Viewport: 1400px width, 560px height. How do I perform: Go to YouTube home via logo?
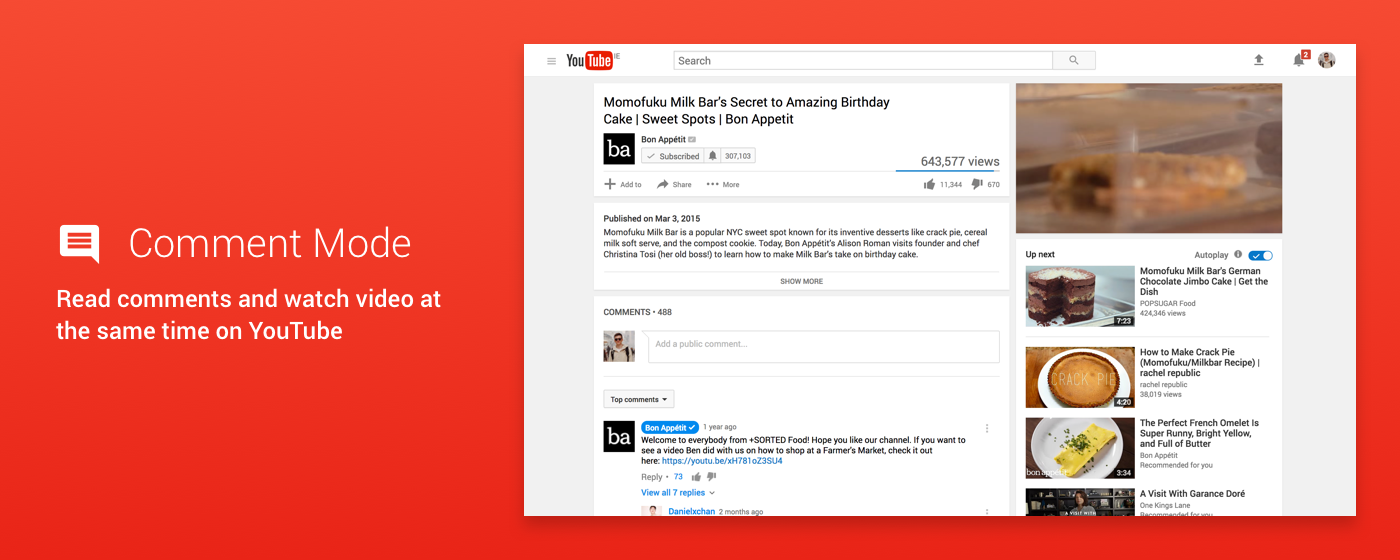coord(591,61)
